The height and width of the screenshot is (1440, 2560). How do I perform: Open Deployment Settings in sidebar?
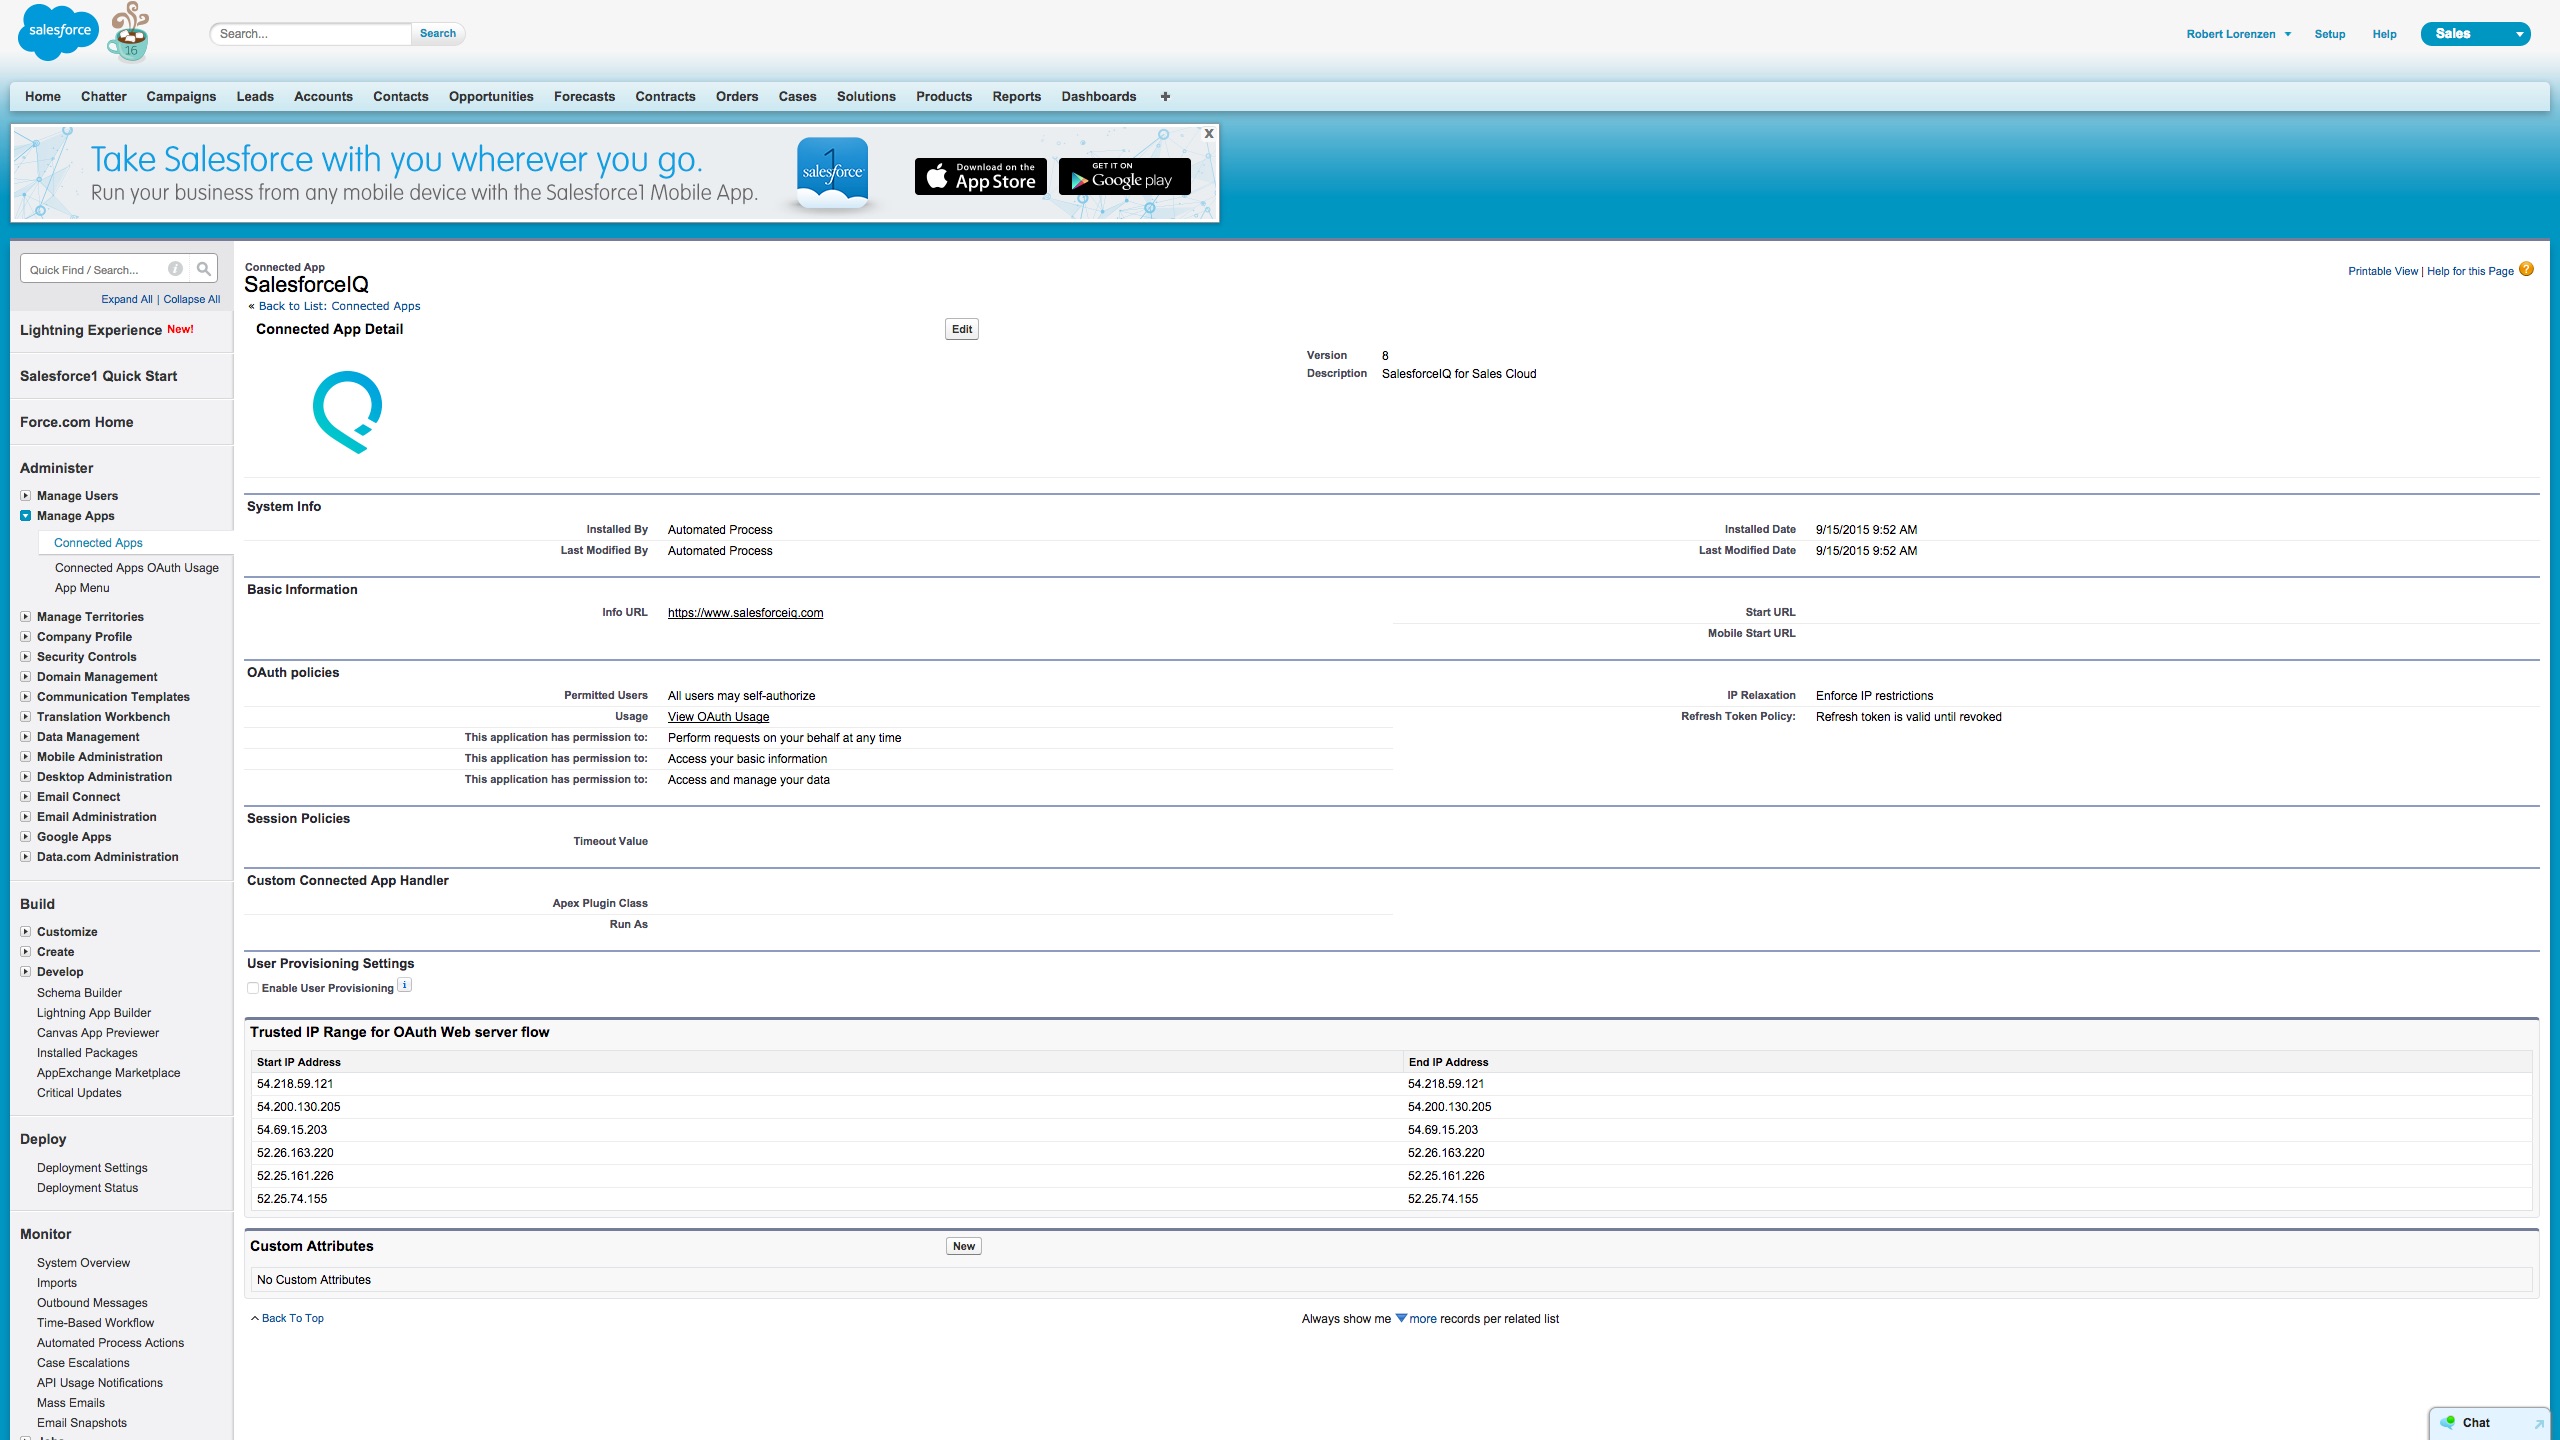(x=92, y=1168)
